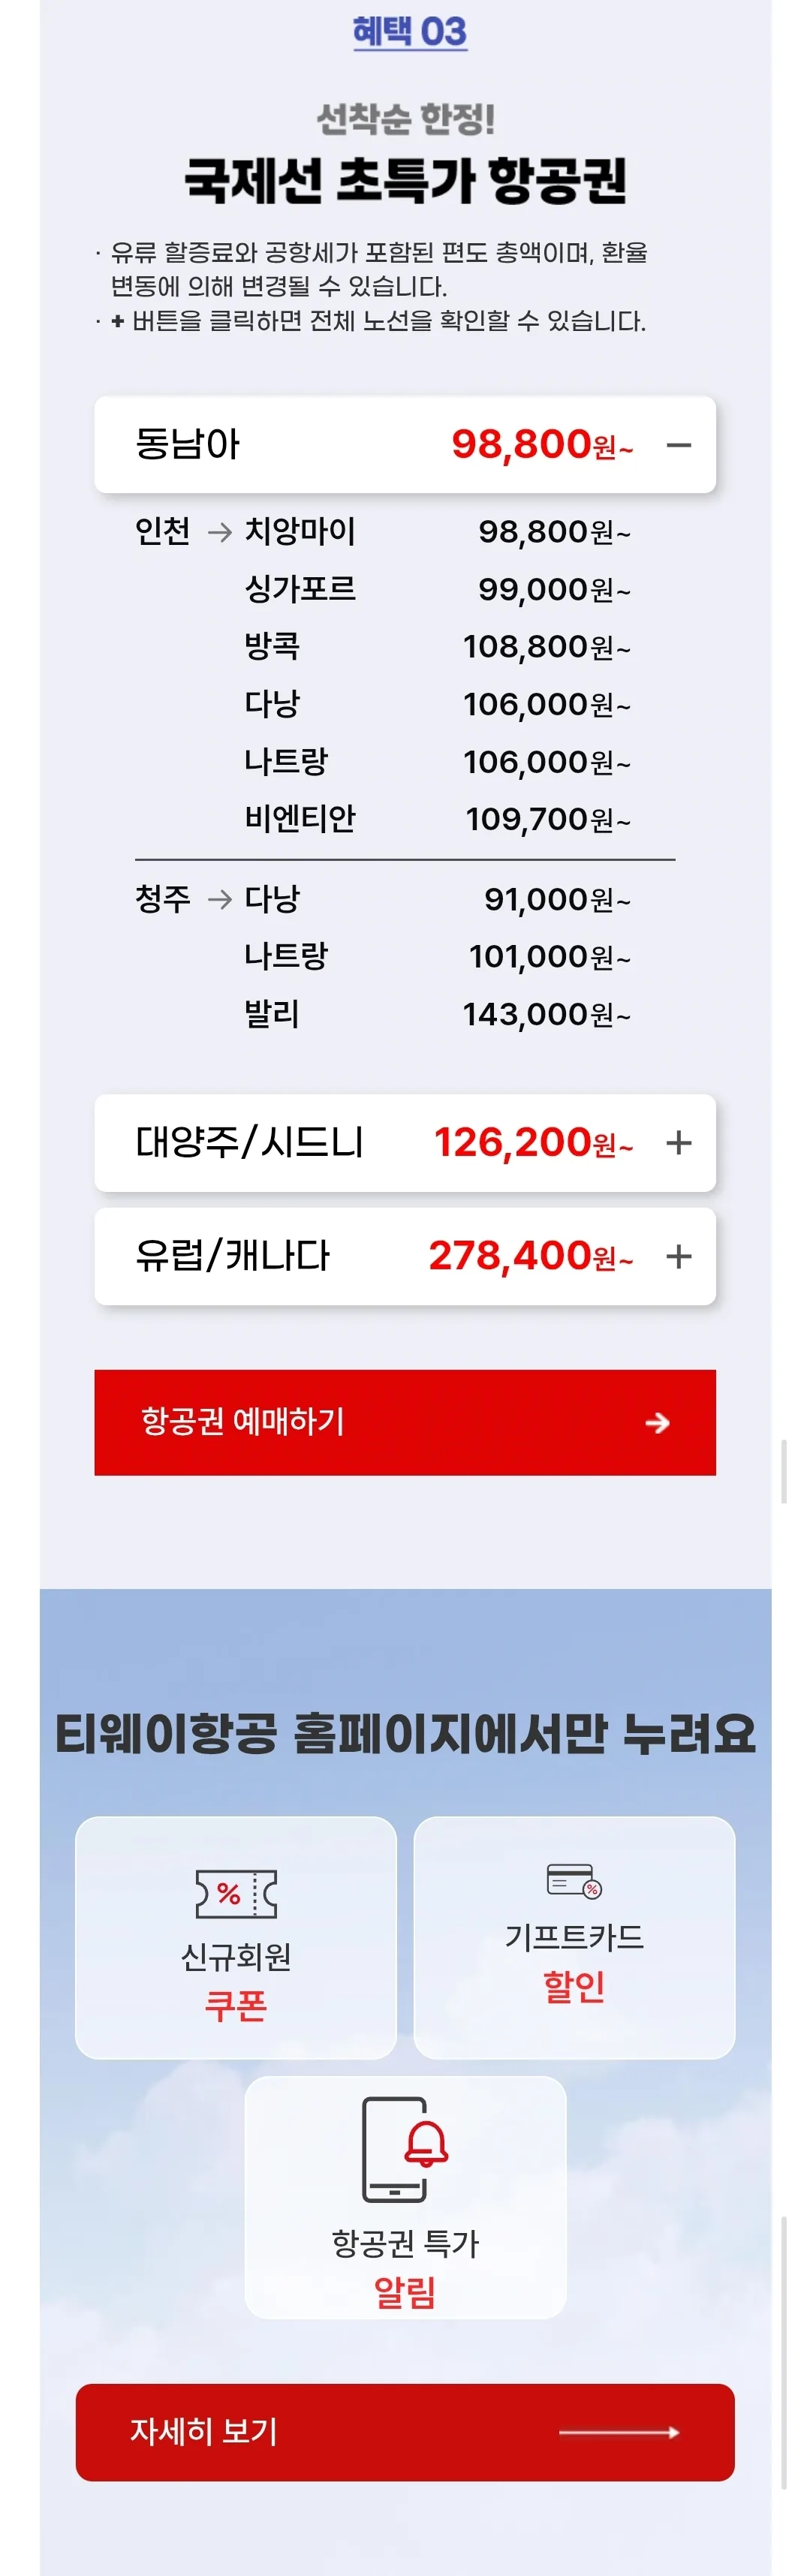Open the 신규회원 쿠폰 card

coord(236,1937)
